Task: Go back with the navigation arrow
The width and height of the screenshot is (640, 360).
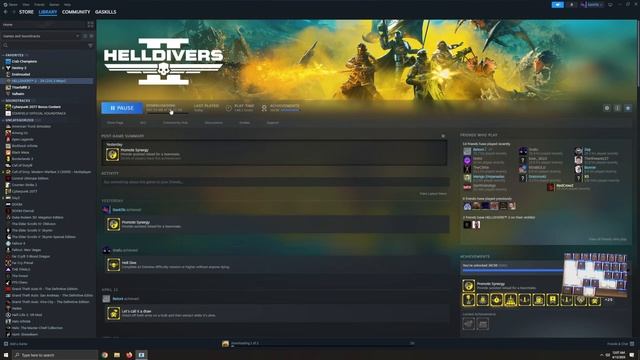Action: (x=6, y=12)
